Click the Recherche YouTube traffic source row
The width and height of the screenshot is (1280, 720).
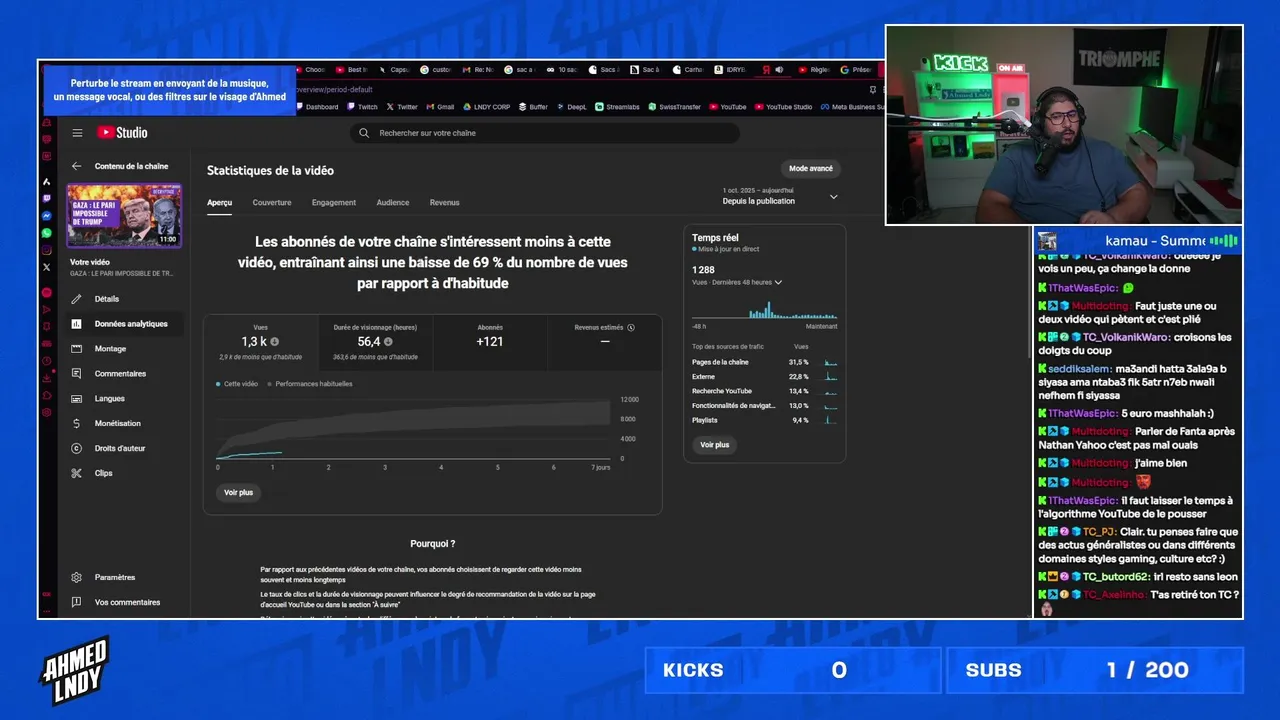coord(765,391)
